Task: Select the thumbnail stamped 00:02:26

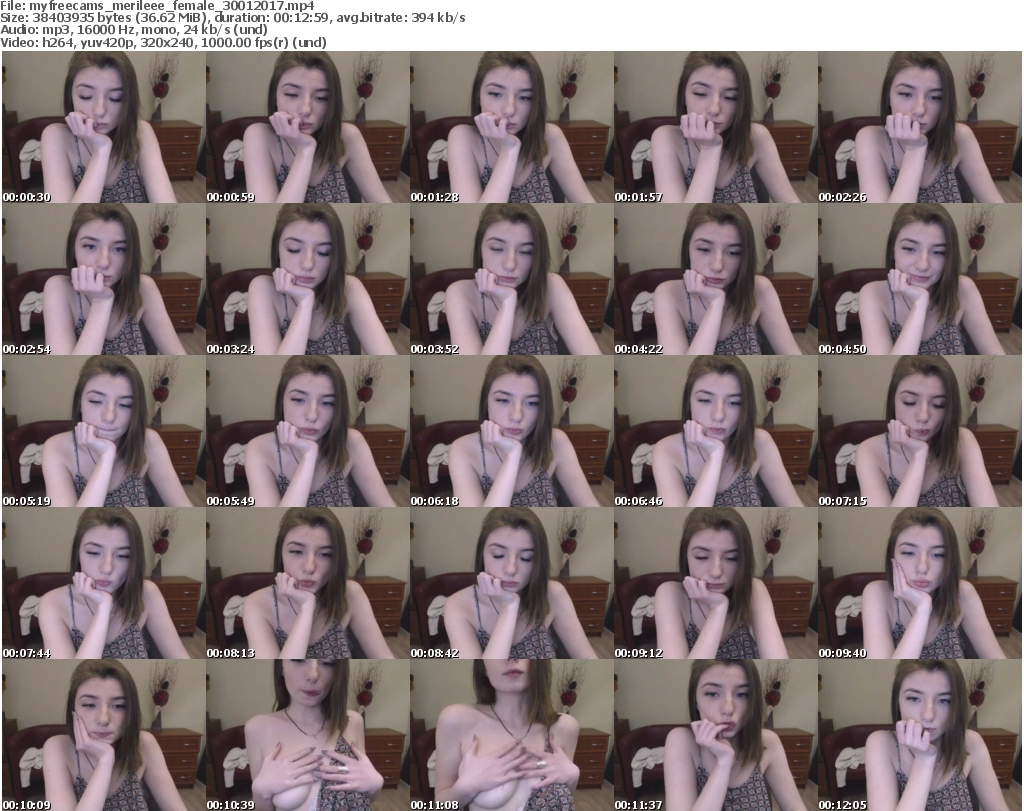Action: point(920,127)
